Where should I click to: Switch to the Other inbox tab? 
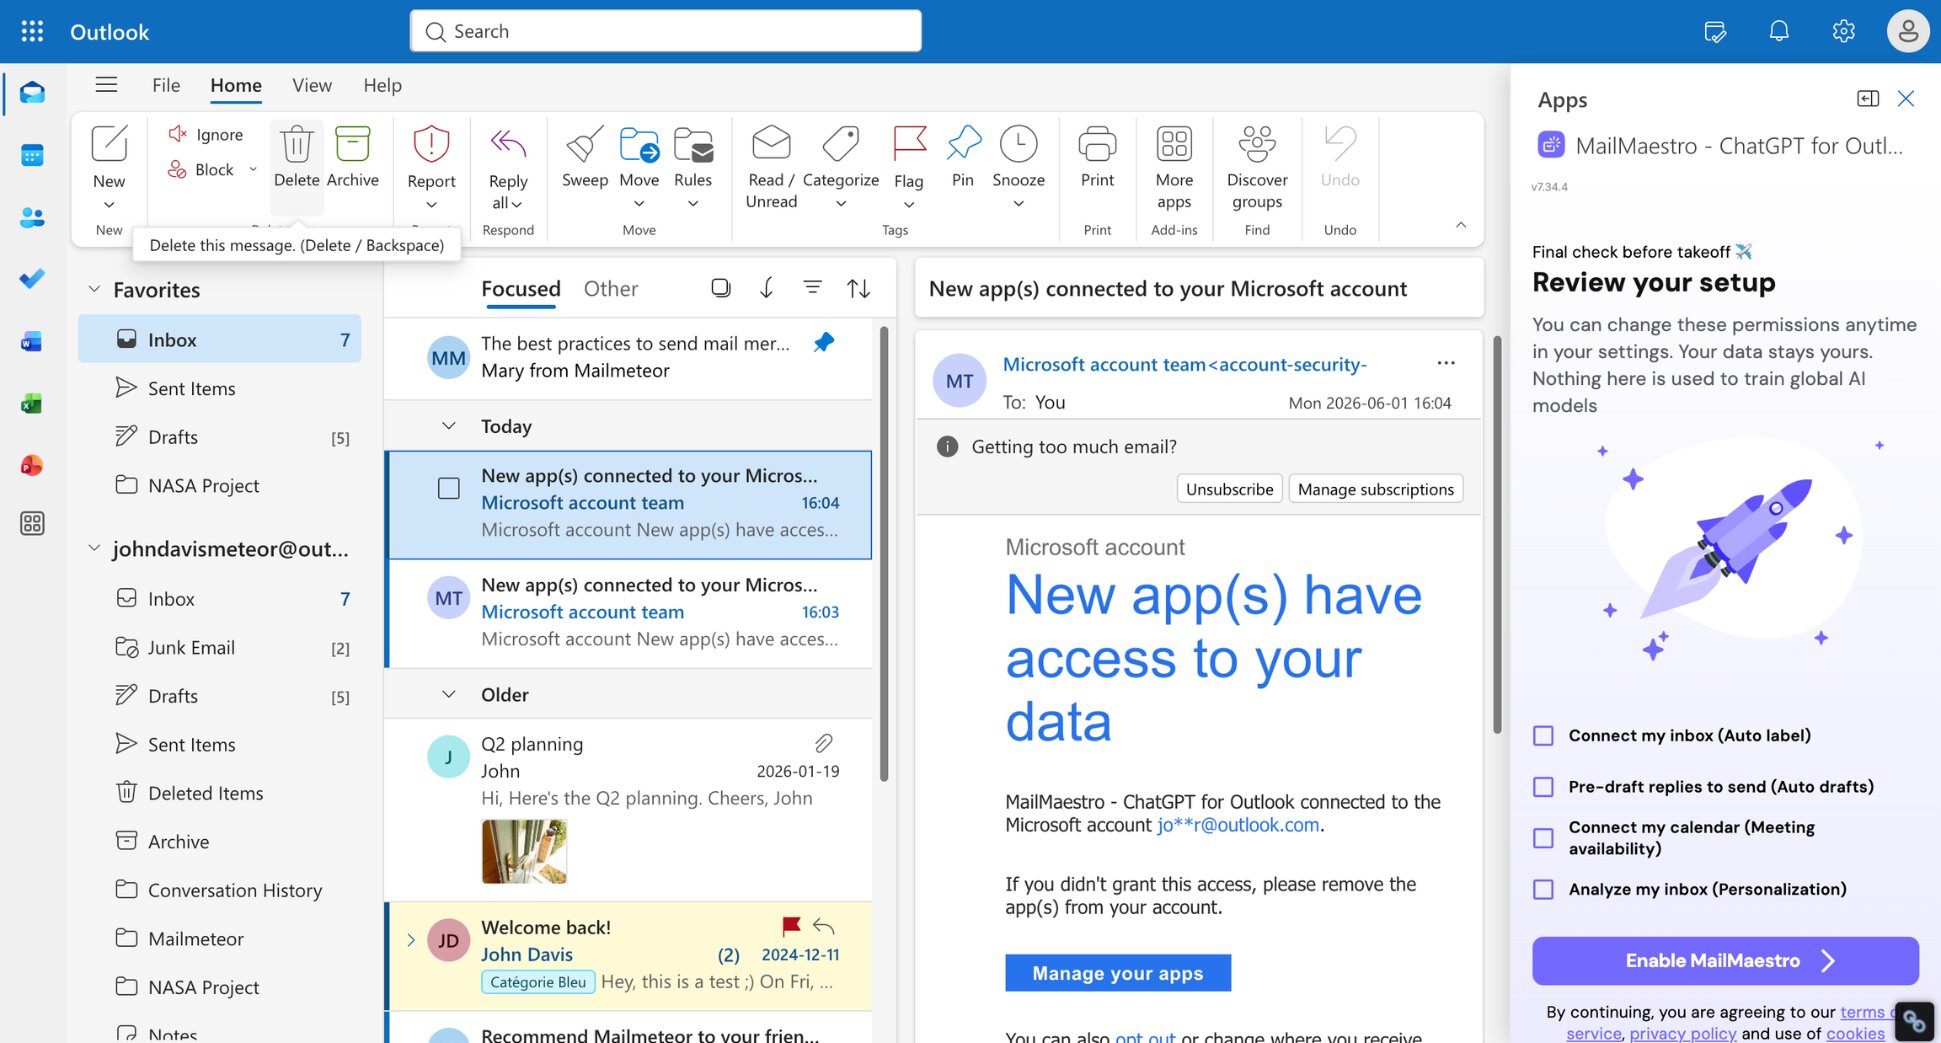(611, 288)
